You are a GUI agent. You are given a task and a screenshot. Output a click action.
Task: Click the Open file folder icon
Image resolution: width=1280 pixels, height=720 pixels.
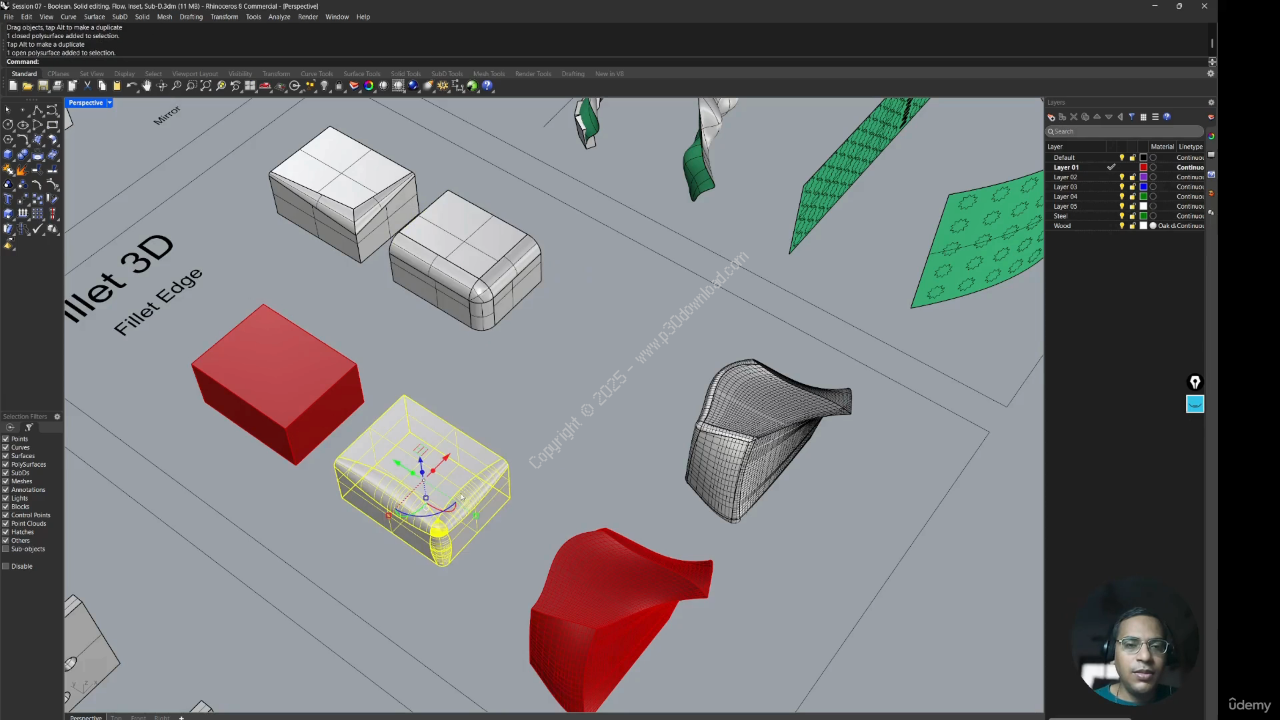tap(27, 86)
